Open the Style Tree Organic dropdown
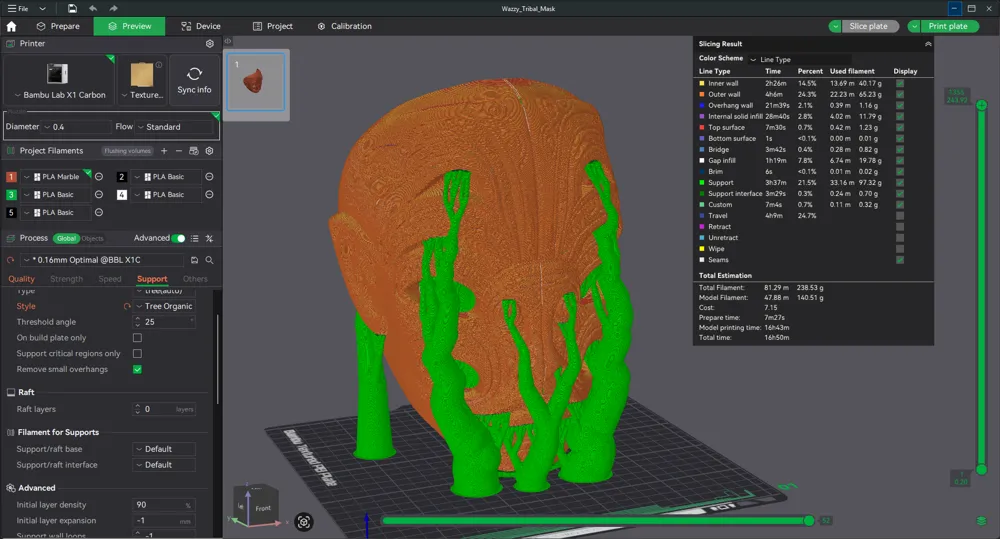1000x539 pixels. tap(164, 306)
